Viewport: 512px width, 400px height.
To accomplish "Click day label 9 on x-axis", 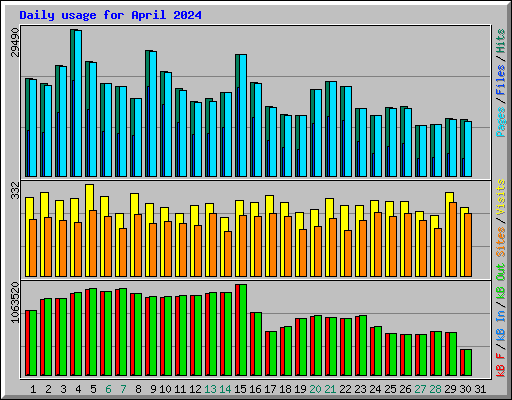I will (x=153, y=389).
